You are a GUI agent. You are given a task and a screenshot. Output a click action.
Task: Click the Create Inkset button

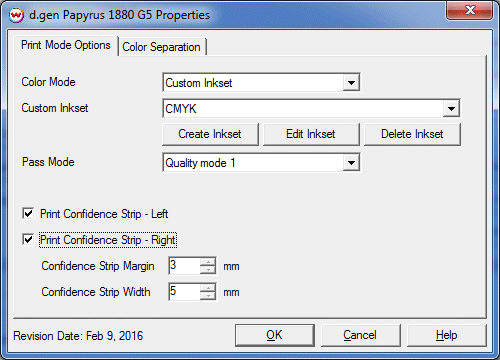tap(210, 134)
